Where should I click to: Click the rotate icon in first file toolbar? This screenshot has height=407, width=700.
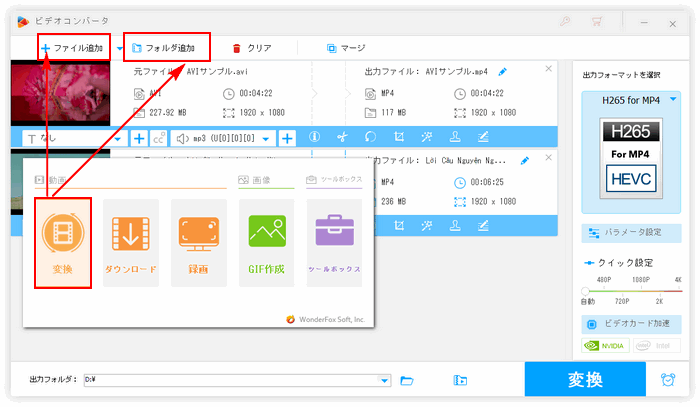(x=370, y=138)
